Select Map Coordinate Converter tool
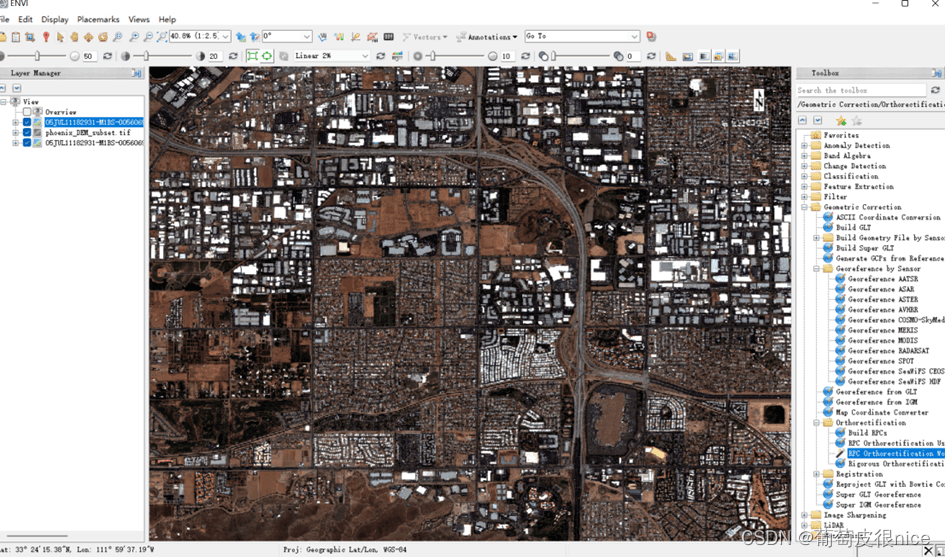 pyautogui.click(x=882, y=412)
